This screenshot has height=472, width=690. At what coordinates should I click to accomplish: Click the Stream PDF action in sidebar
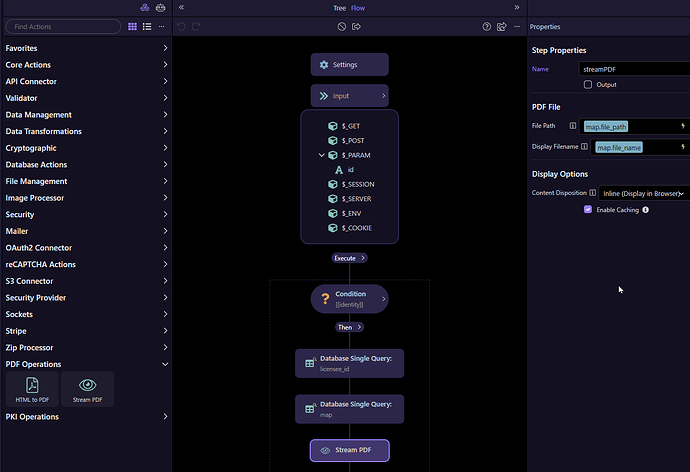87,389
